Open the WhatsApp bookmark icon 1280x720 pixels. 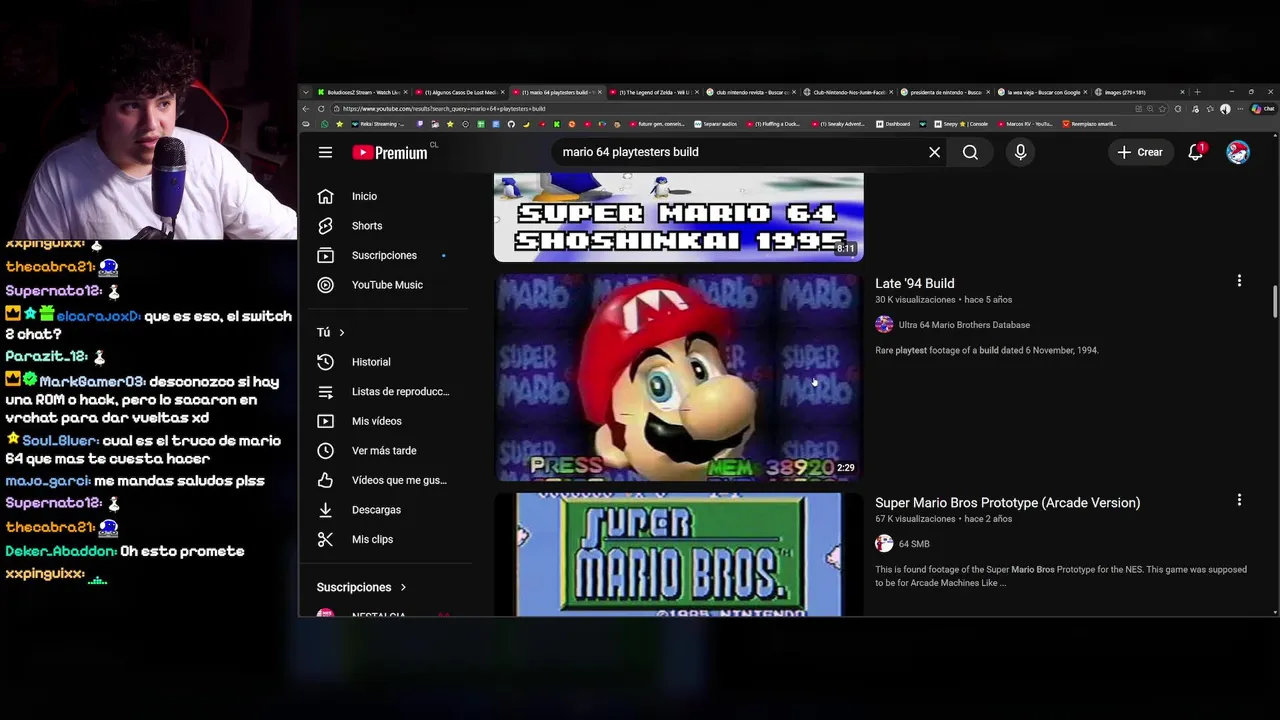(x=325, y=124)
